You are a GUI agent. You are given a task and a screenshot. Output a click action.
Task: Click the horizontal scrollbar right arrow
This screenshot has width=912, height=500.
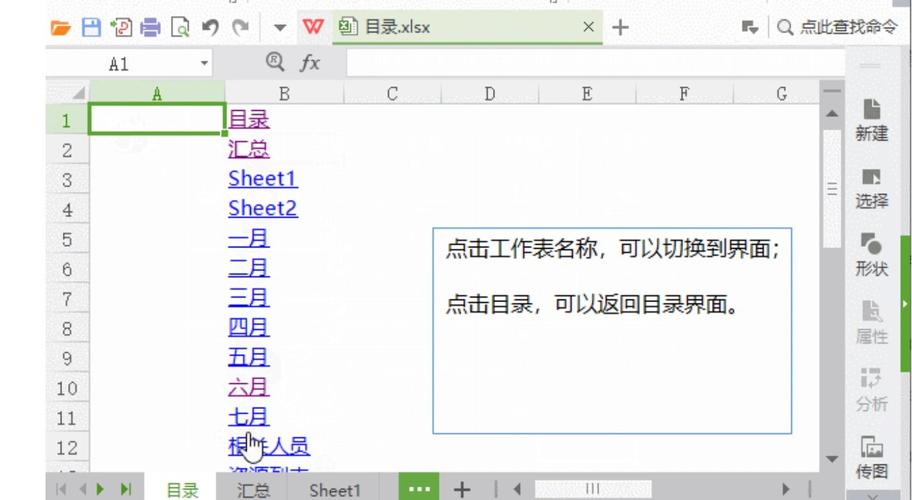click(x=786, y=489)
